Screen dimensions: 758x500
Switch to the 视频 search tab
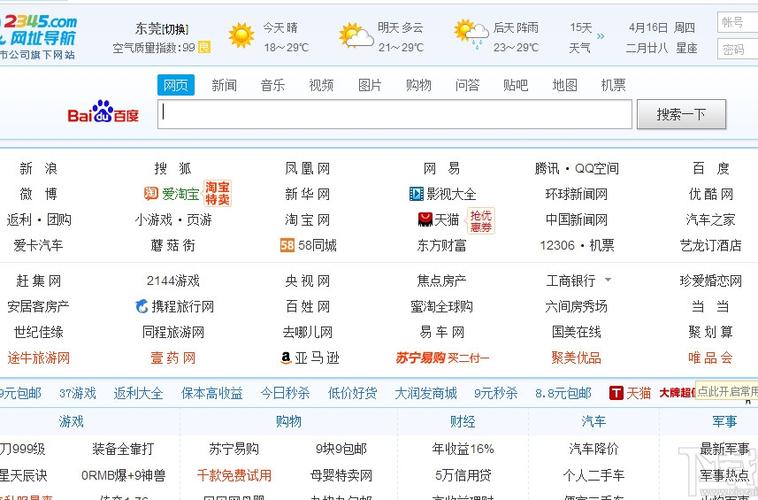point(321,85)
